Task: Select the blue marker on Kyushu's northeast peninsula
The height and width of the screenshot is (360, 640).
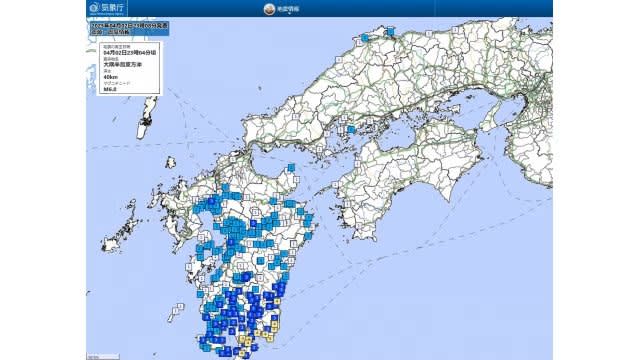Action: click(291, 167)
